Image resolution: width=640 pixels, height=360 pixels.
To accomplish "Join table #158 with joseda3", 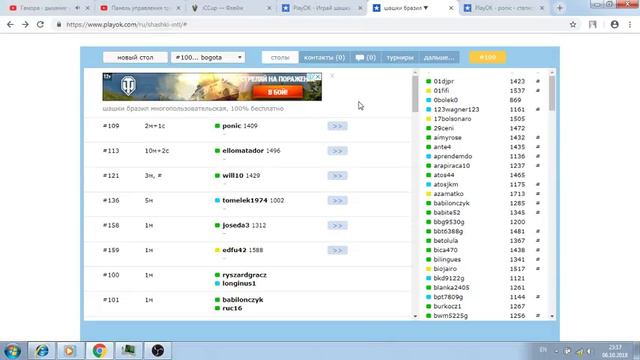I will click(337, 226).
